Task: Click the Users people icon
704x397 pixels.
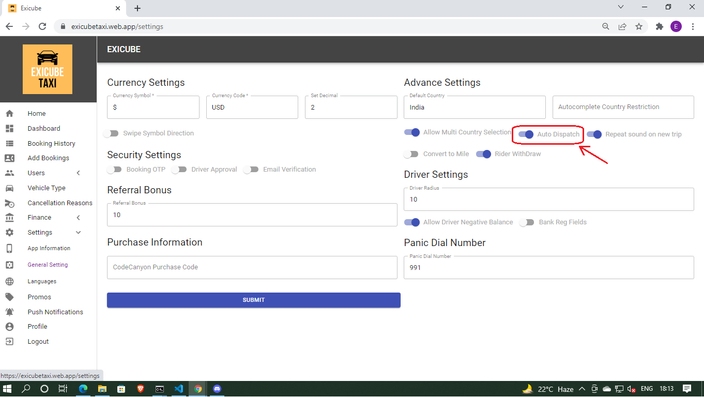Action: (9, 173)
